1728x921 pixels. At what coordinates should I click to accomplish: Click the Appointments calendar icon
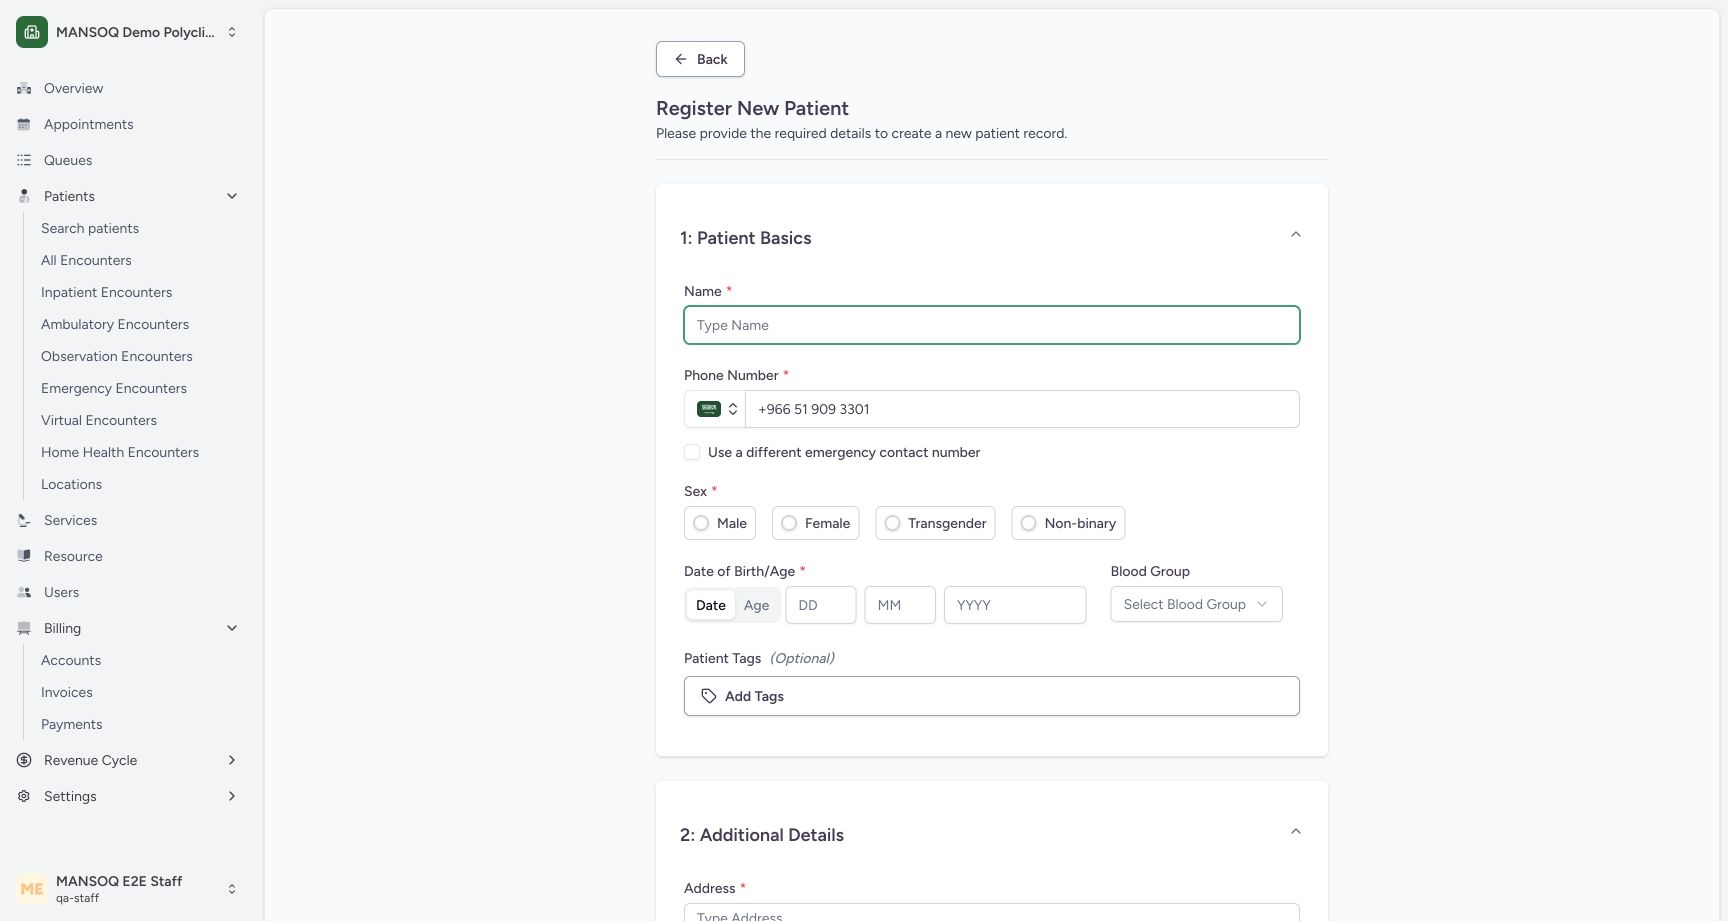click(x=24, y=124)
